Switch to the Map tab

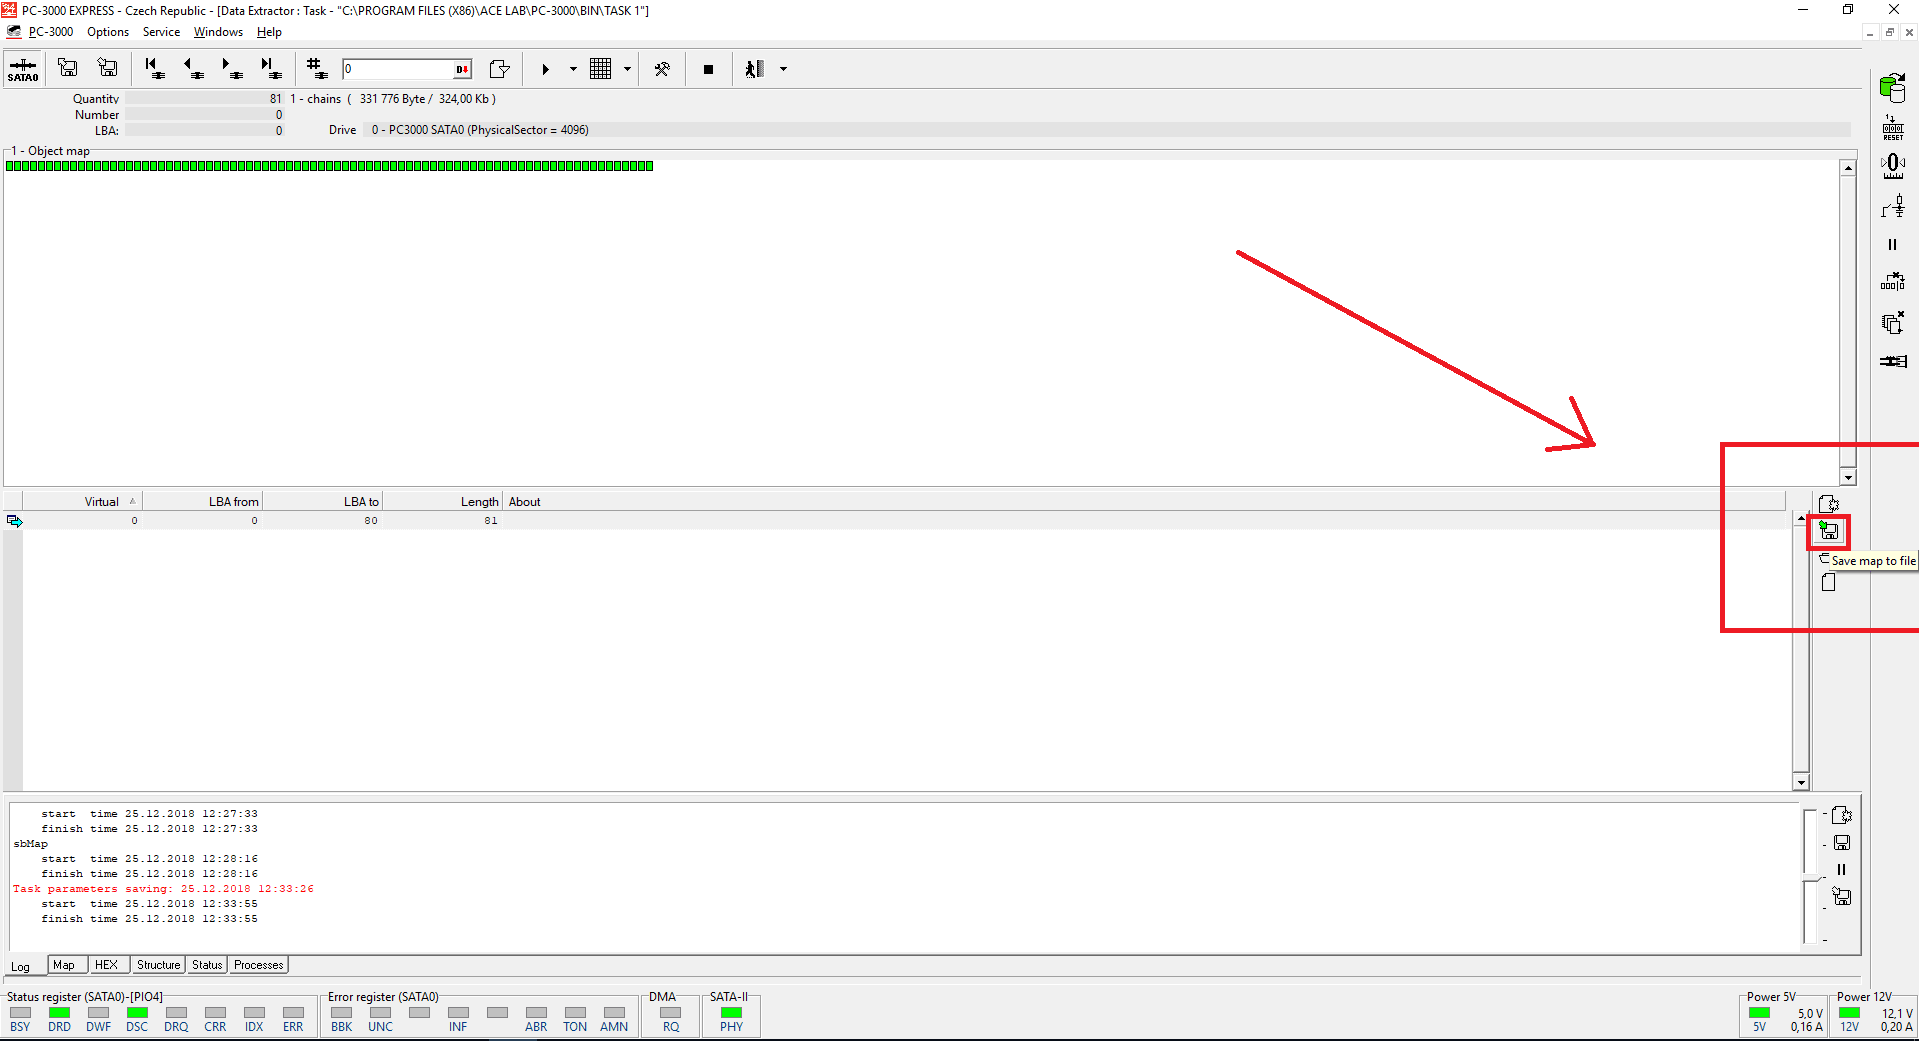pyautogui.click(x=64, y=965)
